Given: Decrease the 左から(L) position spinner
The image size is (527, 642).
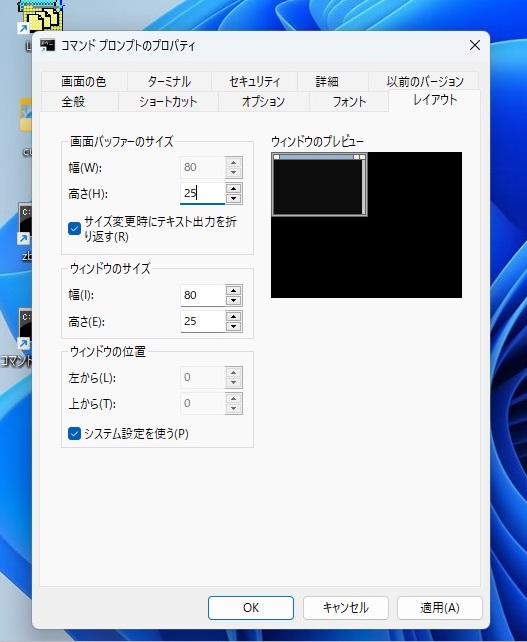Looking at the screenshot, I should coord(234,382).
